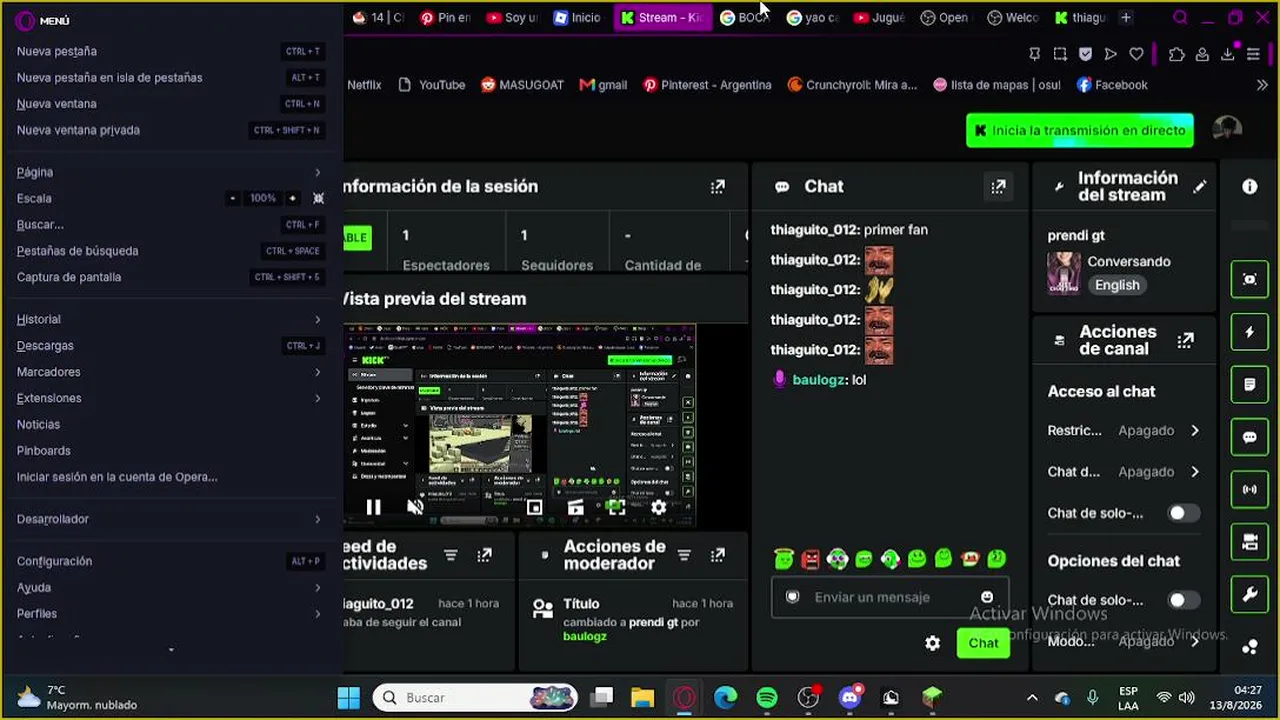Screen dimensions: 1280x720
Task: Decrease page zoom in Escala row
Action: coord(233,198)
